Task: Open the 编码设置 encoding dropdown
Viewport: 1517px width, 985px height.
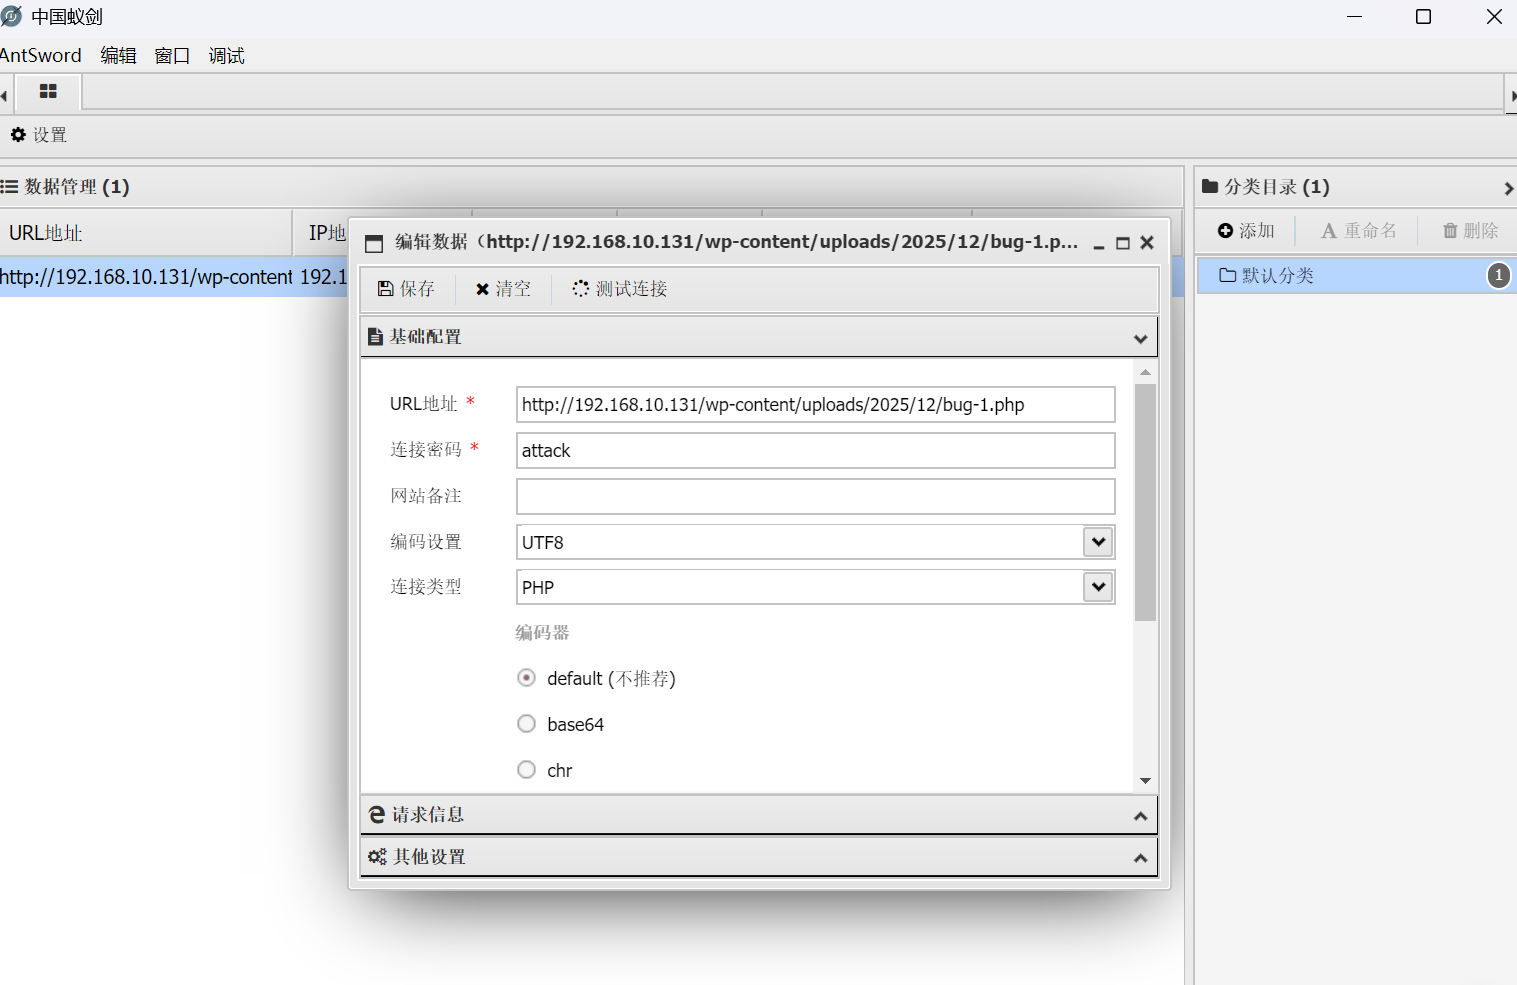Action: pos(1097,541)
